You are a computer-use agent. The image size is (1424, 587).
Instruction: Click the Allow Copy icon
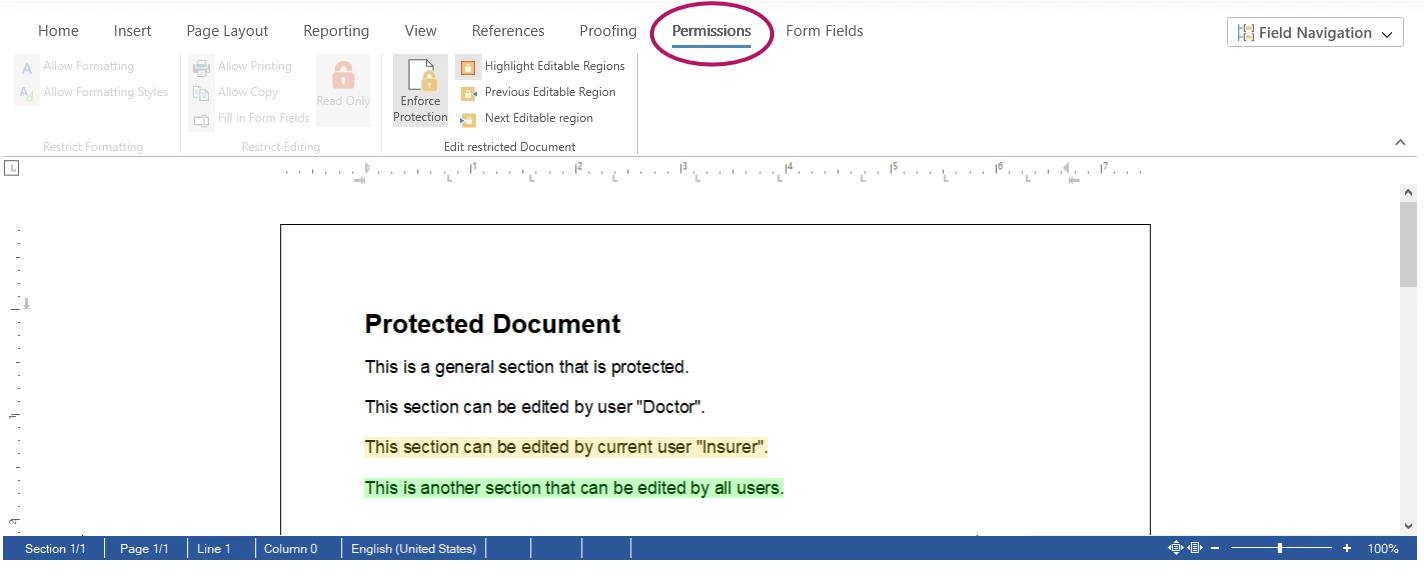click(201, 91)
